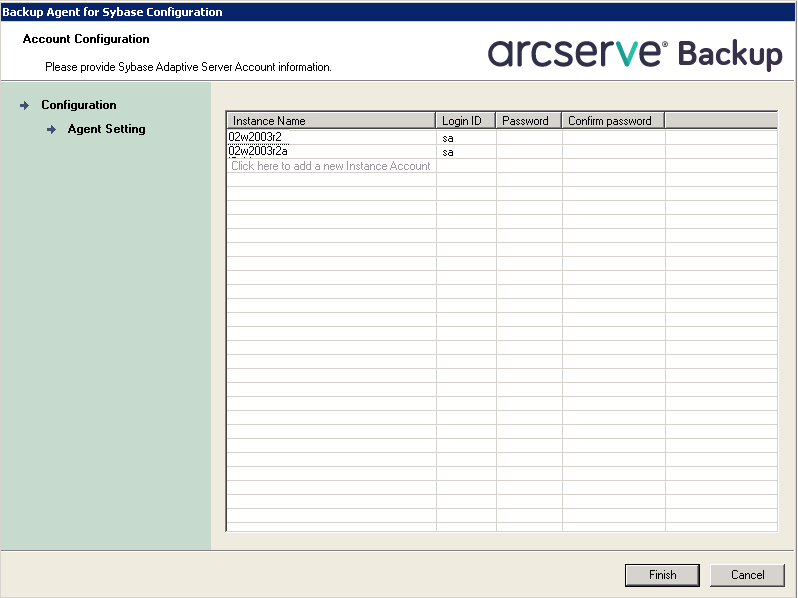Click Password cell in 02w2003r2 row

point(529,137)
